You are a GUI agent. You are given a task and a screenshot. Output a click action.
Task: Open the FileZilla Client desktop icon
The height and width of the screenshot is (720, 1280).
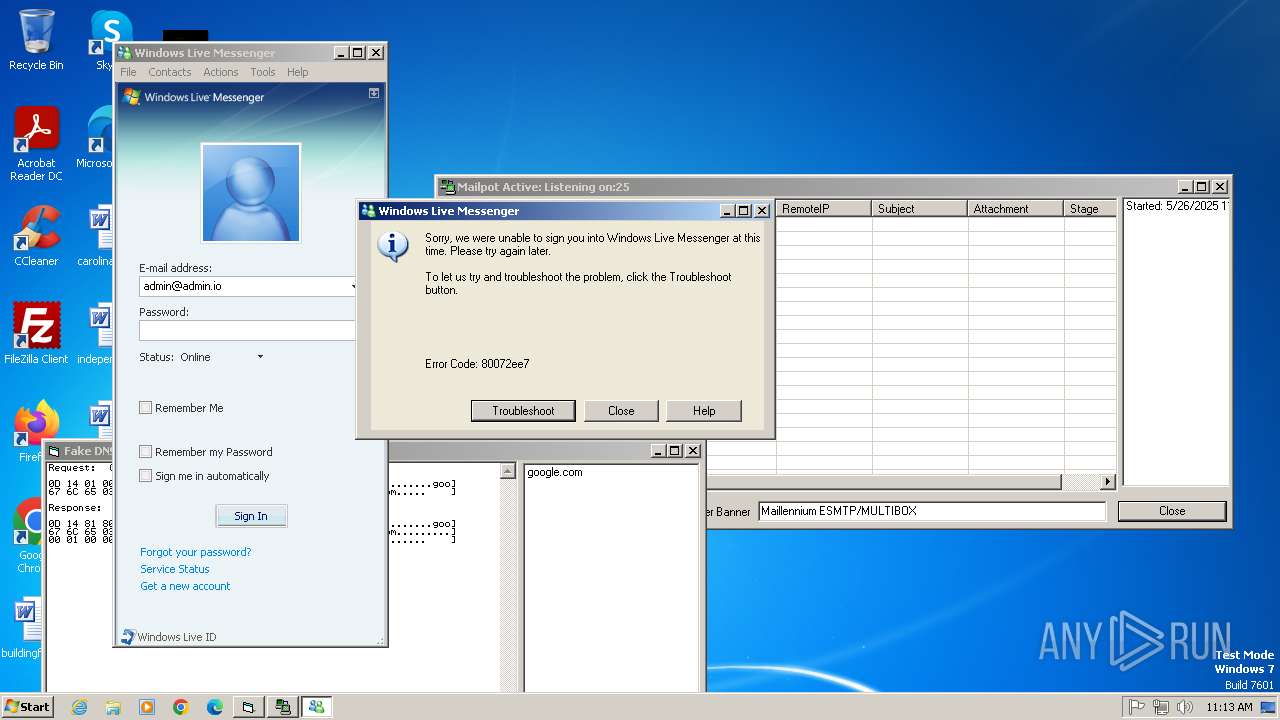[36, 333]
